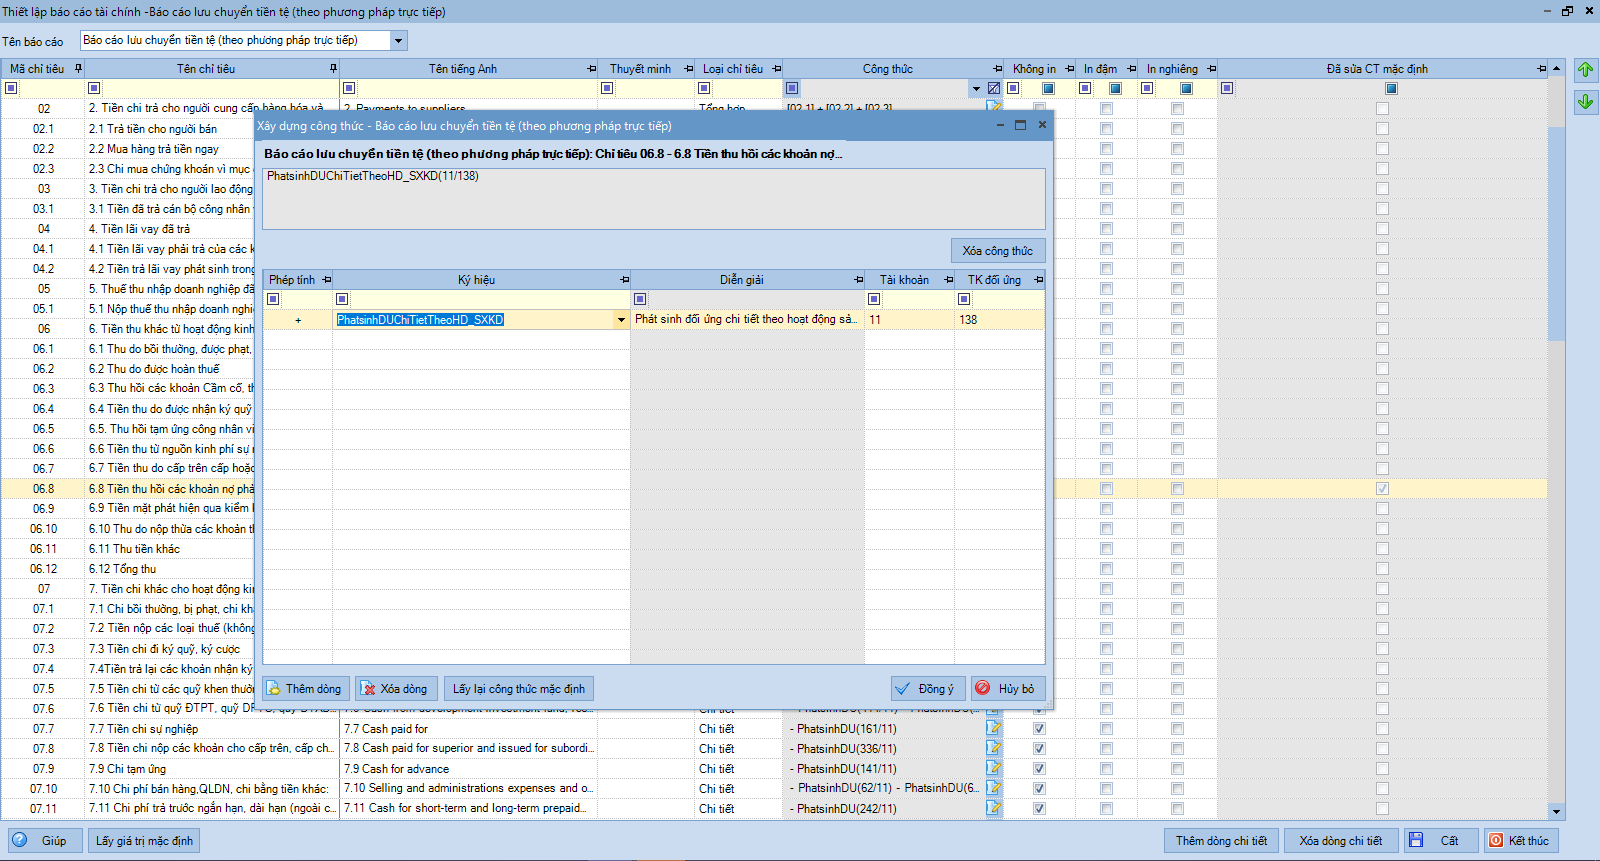
Task: Pin the Thuyết minh column
Action: click(688, 69)
